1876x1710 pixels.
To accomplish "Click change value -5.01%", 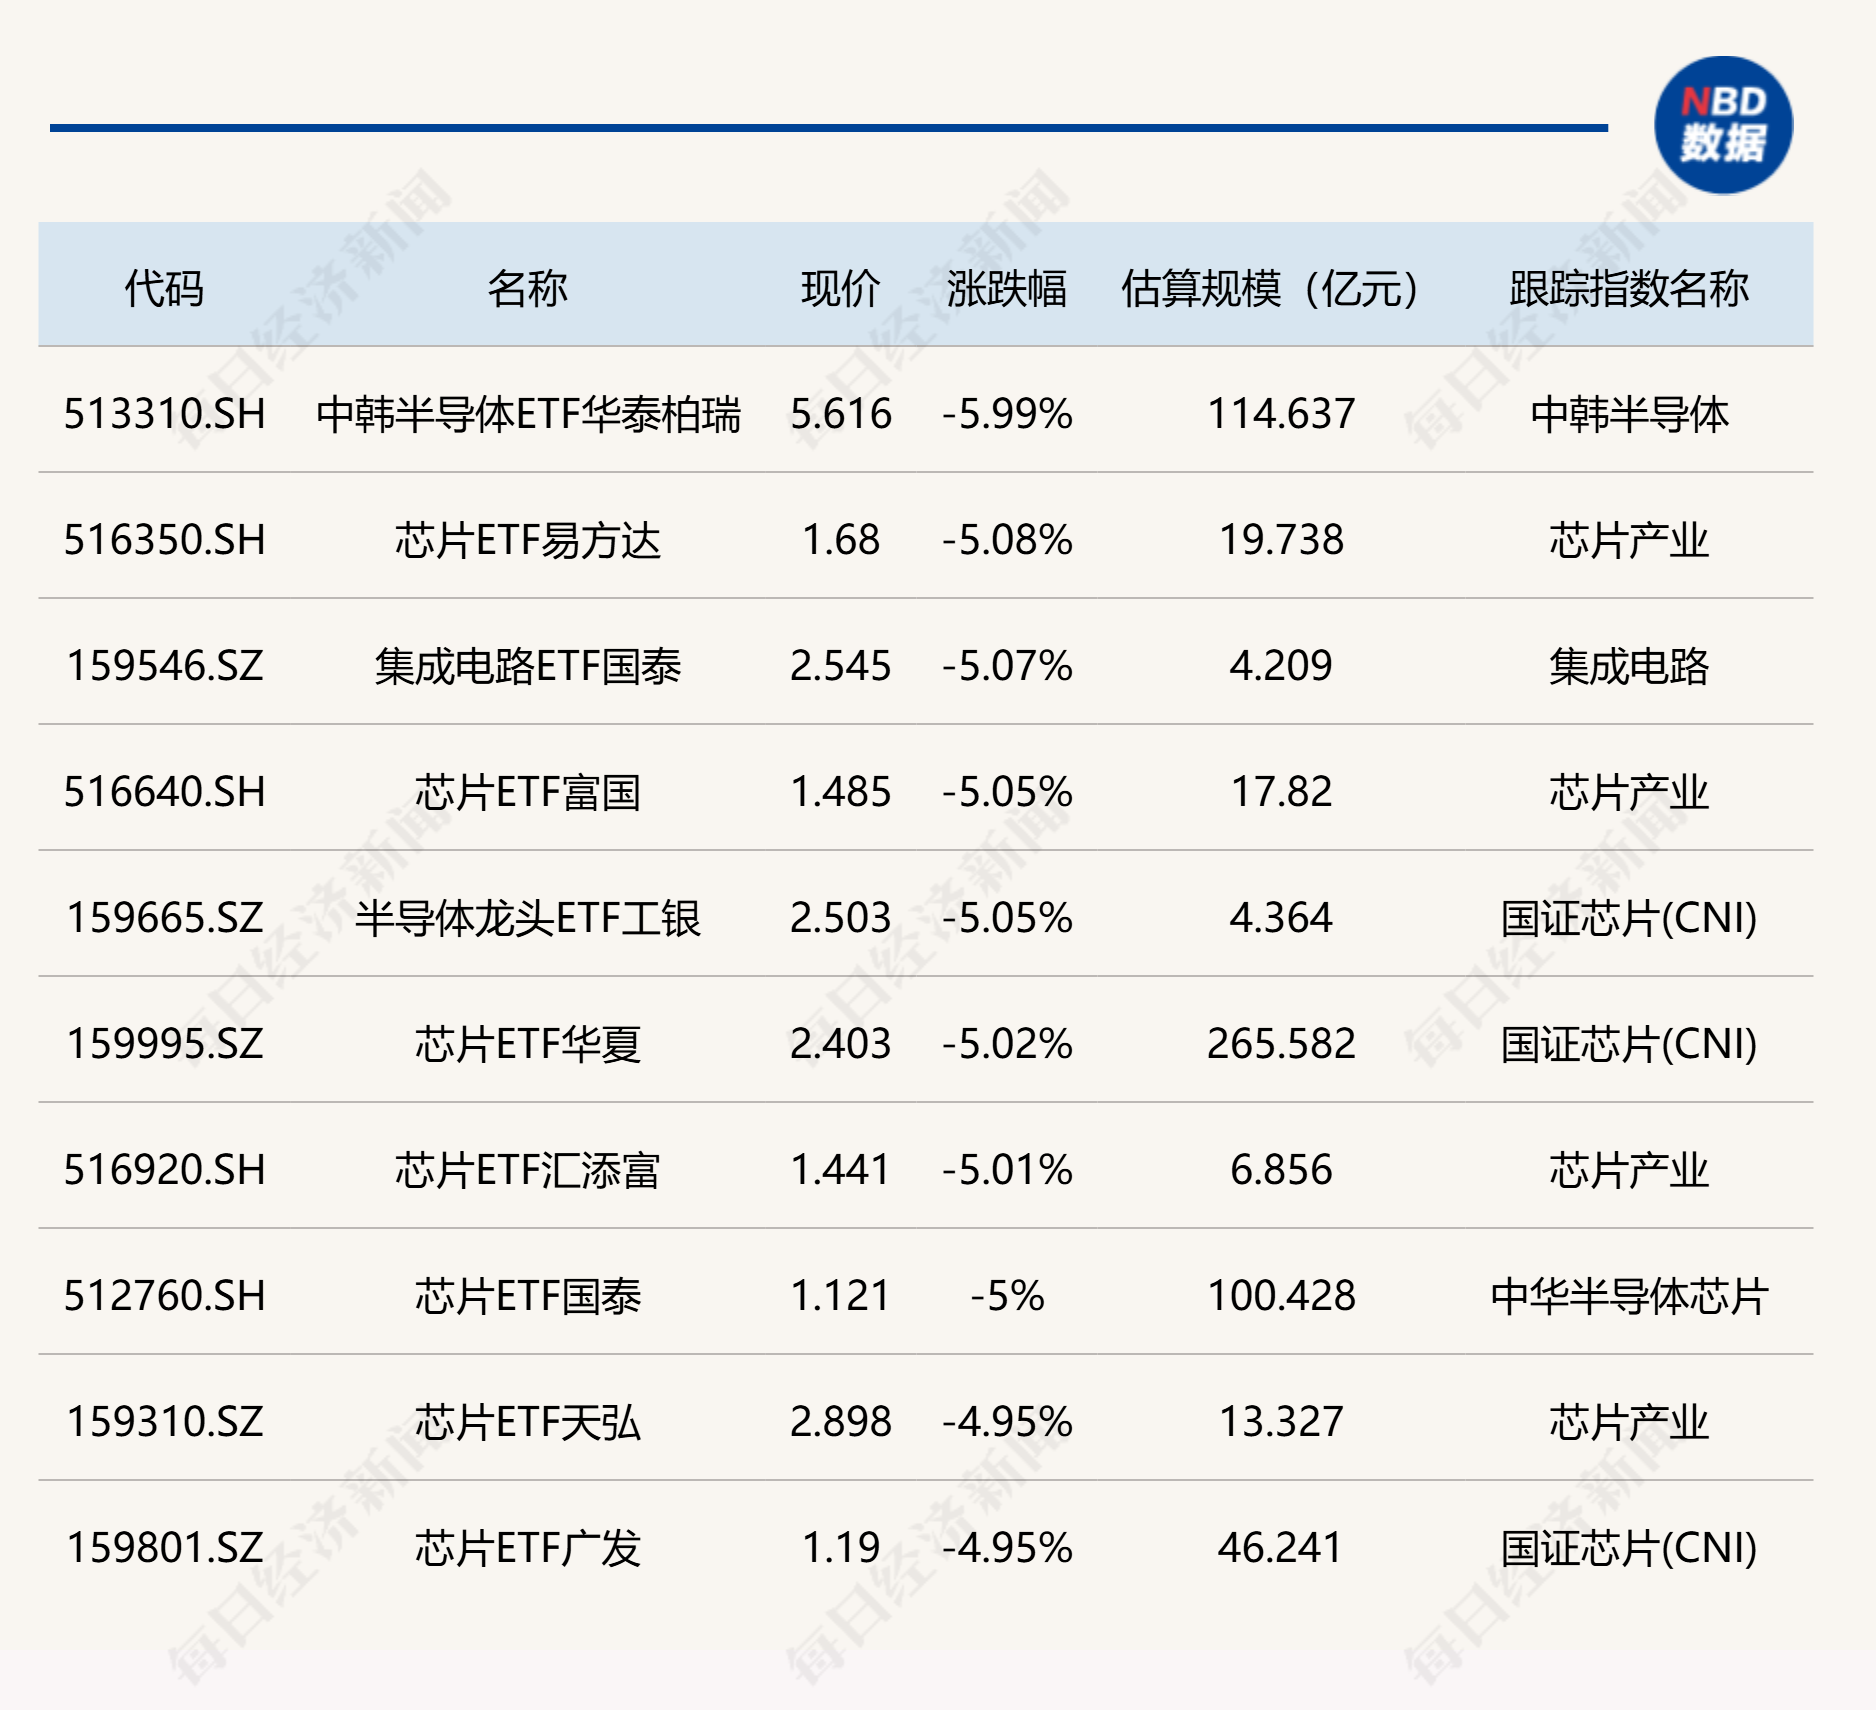I will pos(1007,1170).
